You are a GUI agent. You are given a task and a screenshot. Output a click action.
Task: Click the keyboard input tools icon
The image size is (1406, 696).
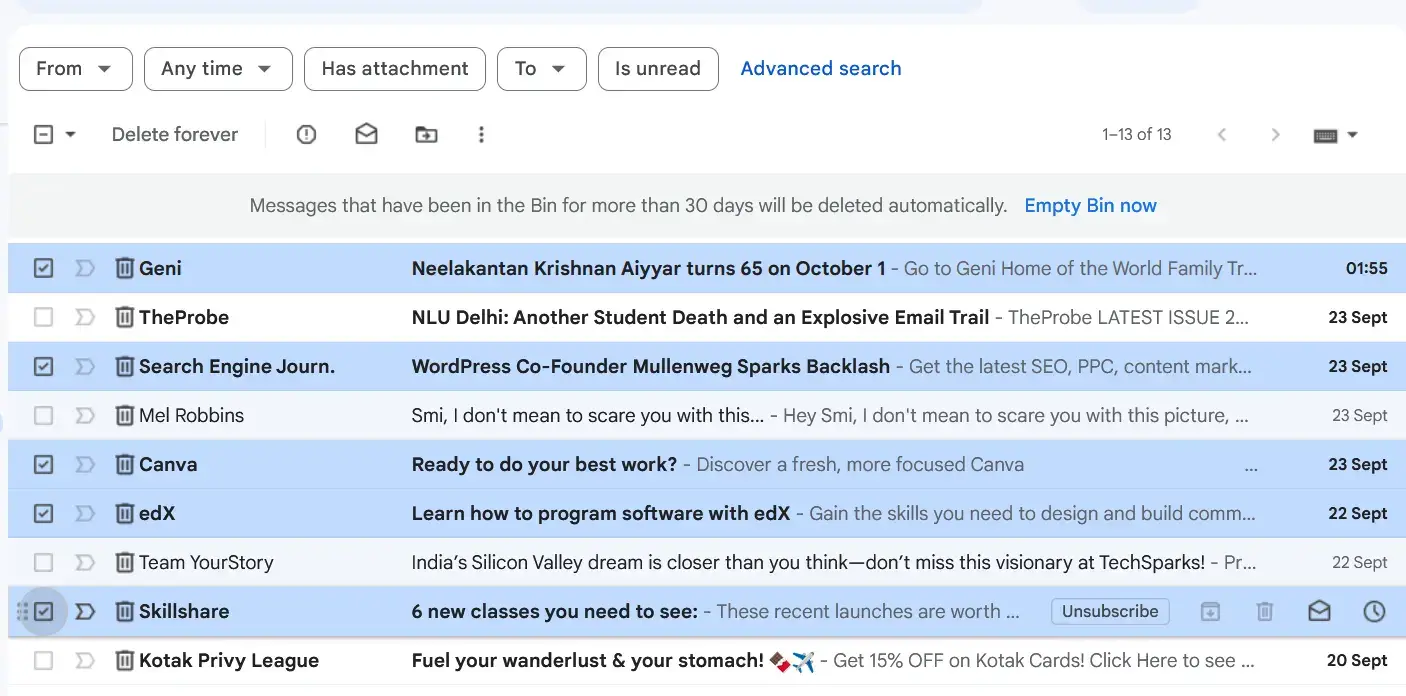tap(1326, 136)
